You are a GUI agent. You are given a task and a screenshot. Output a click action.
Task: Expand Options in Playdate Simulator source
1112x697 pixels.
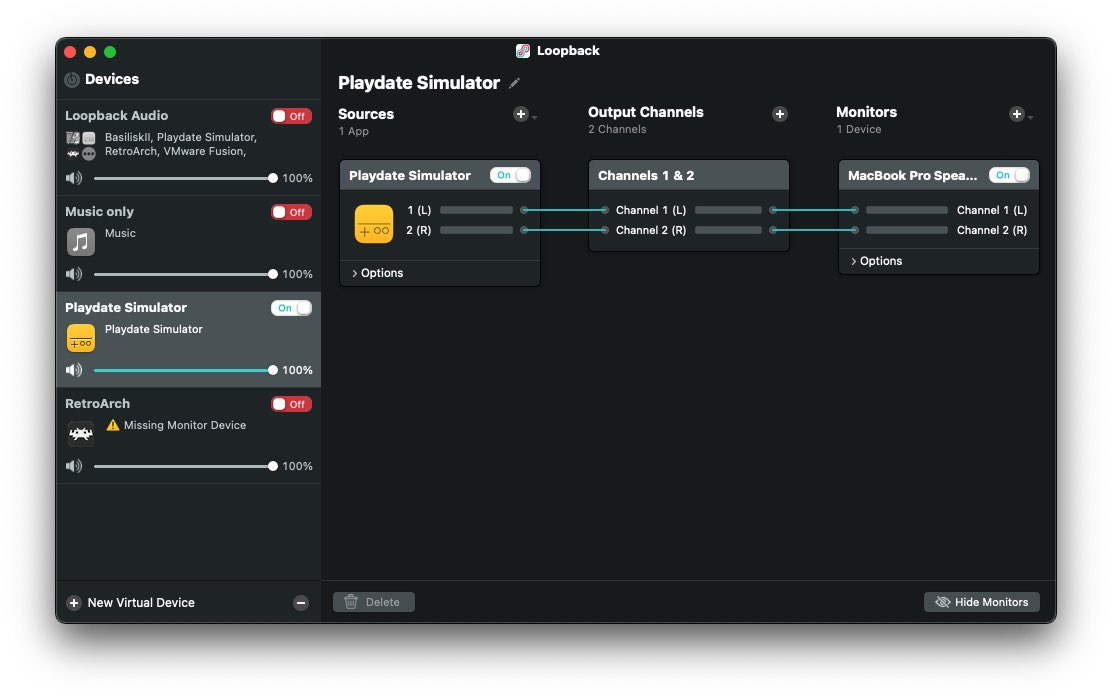377,273
